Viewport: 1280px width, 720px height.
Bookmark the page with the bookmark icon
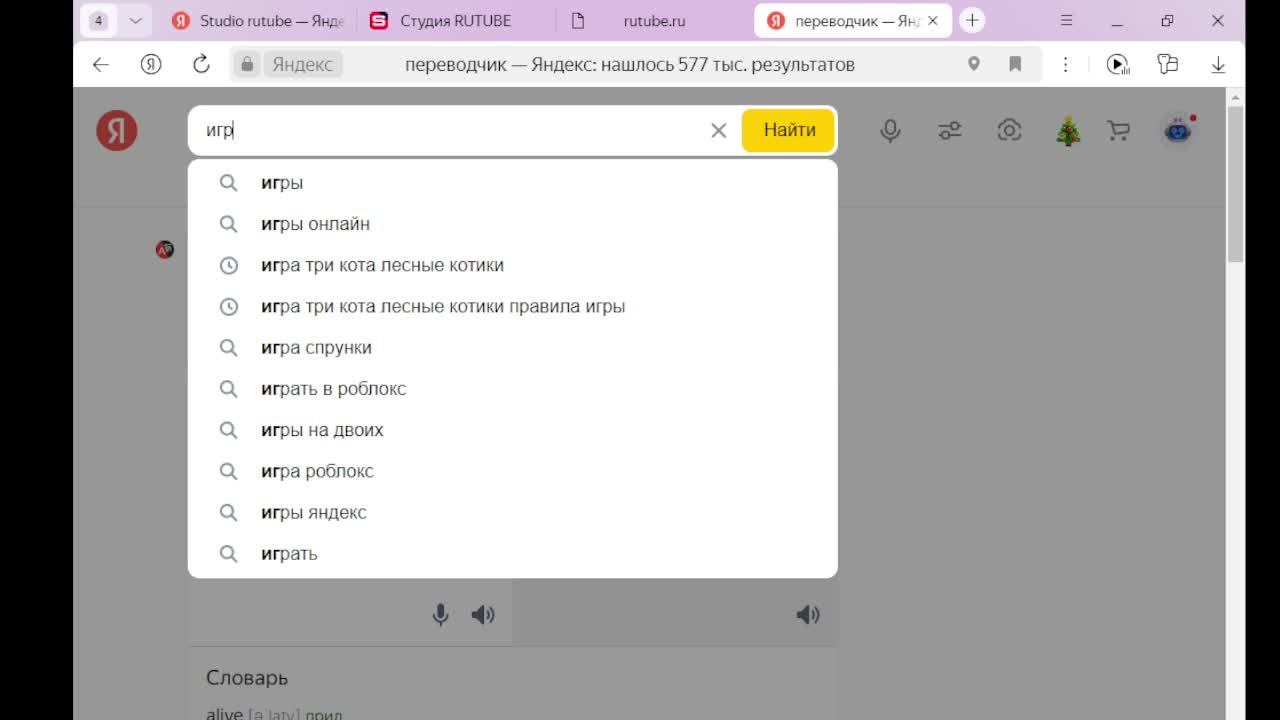[x=1015, y=64]
